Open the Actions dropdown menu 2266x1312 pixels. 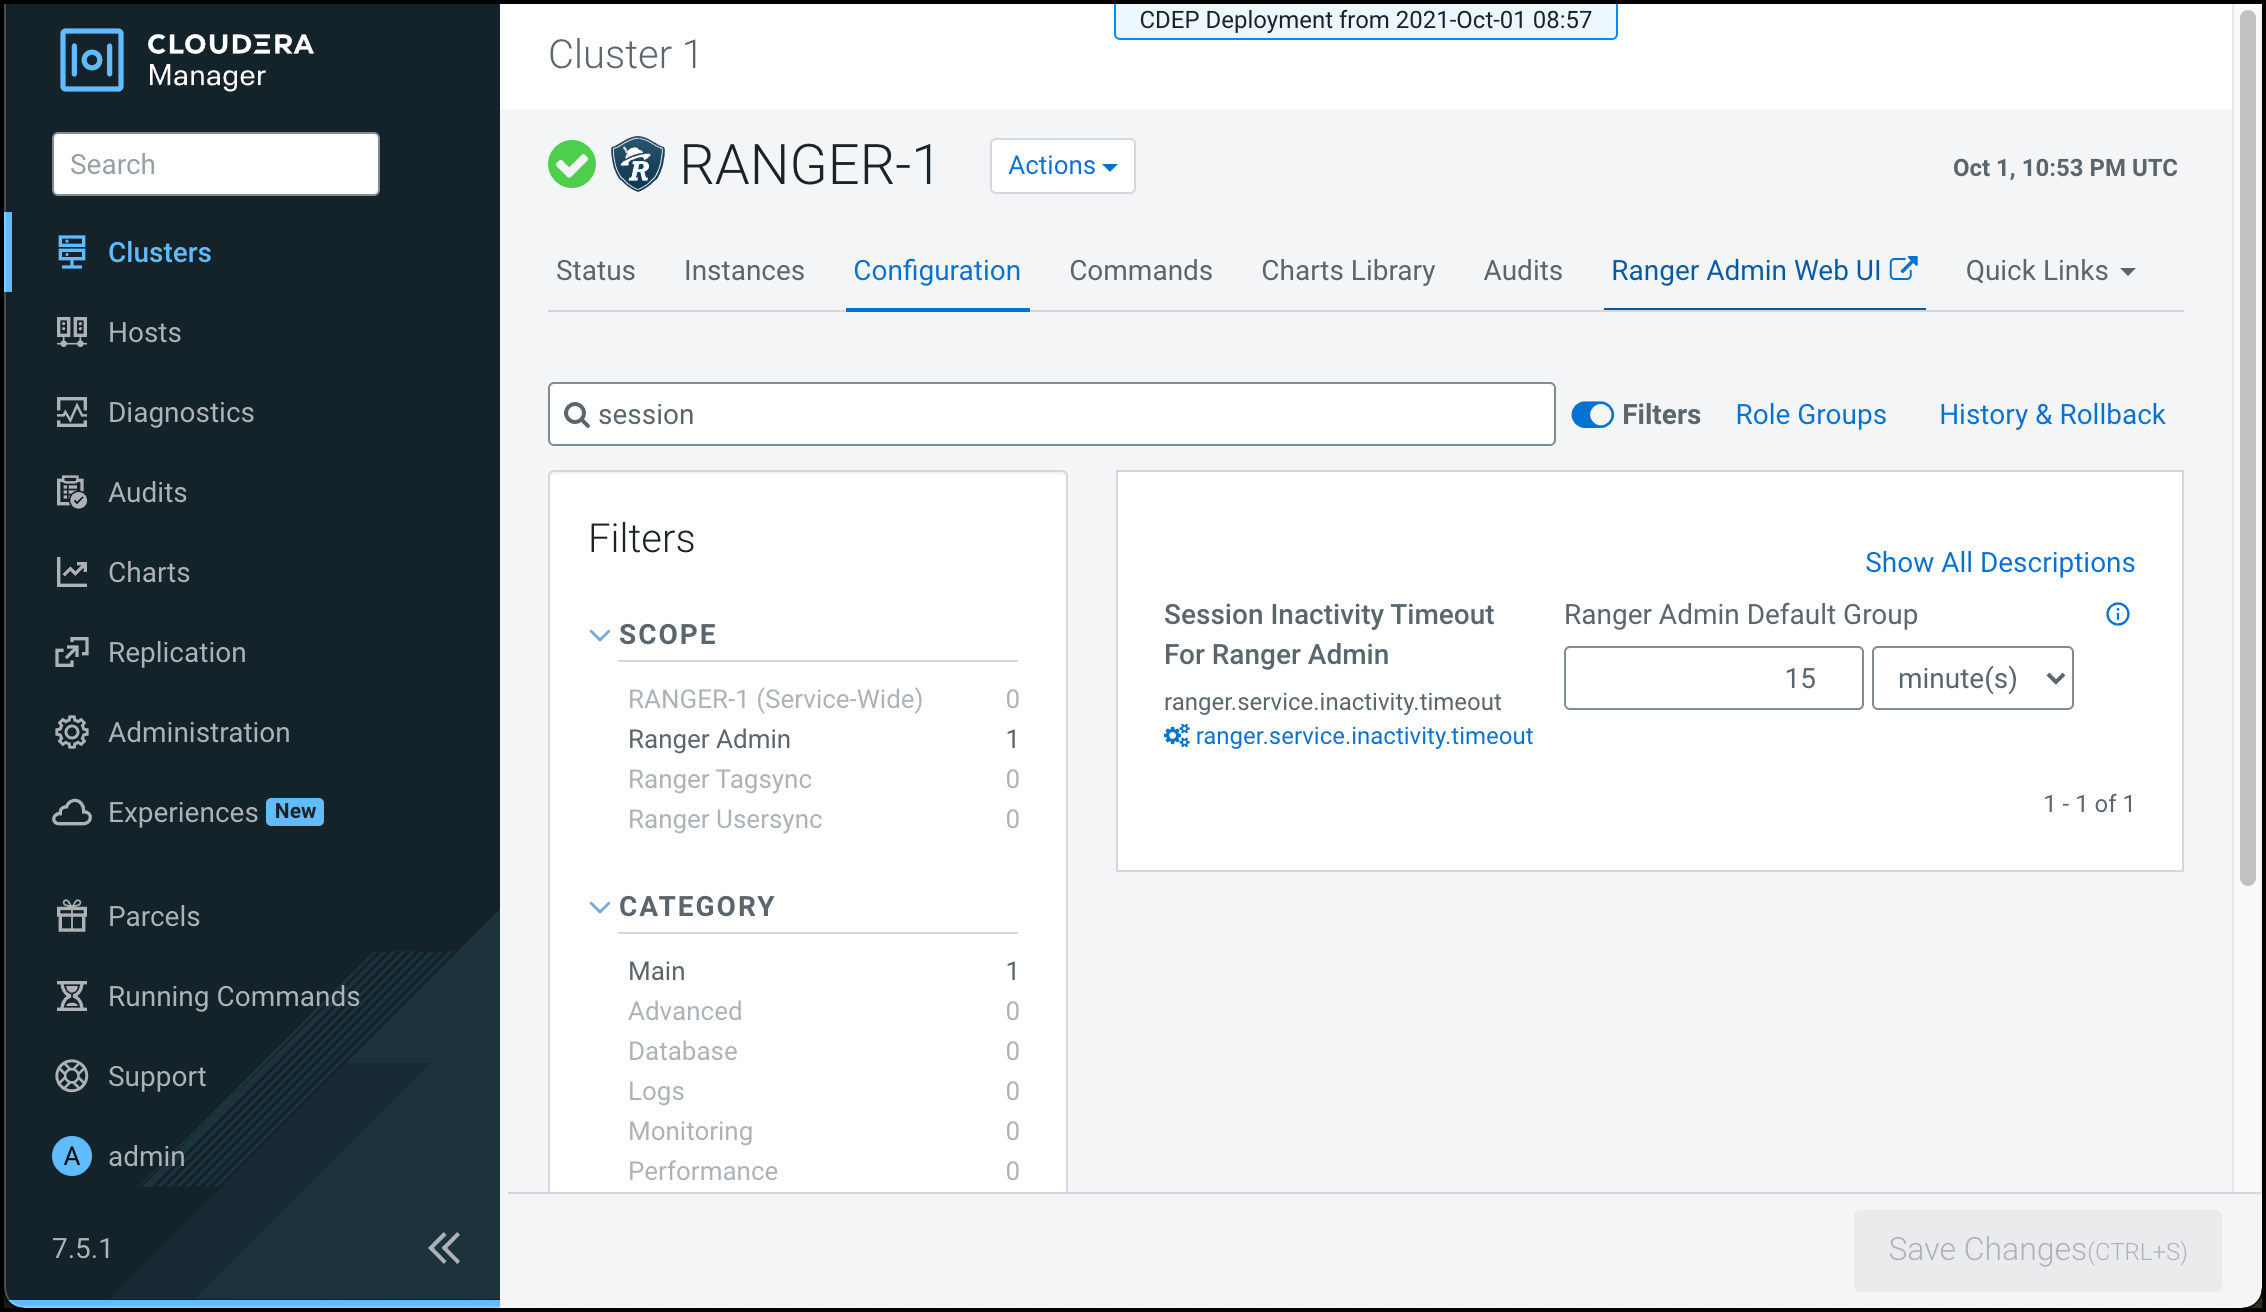[1061, 166]
